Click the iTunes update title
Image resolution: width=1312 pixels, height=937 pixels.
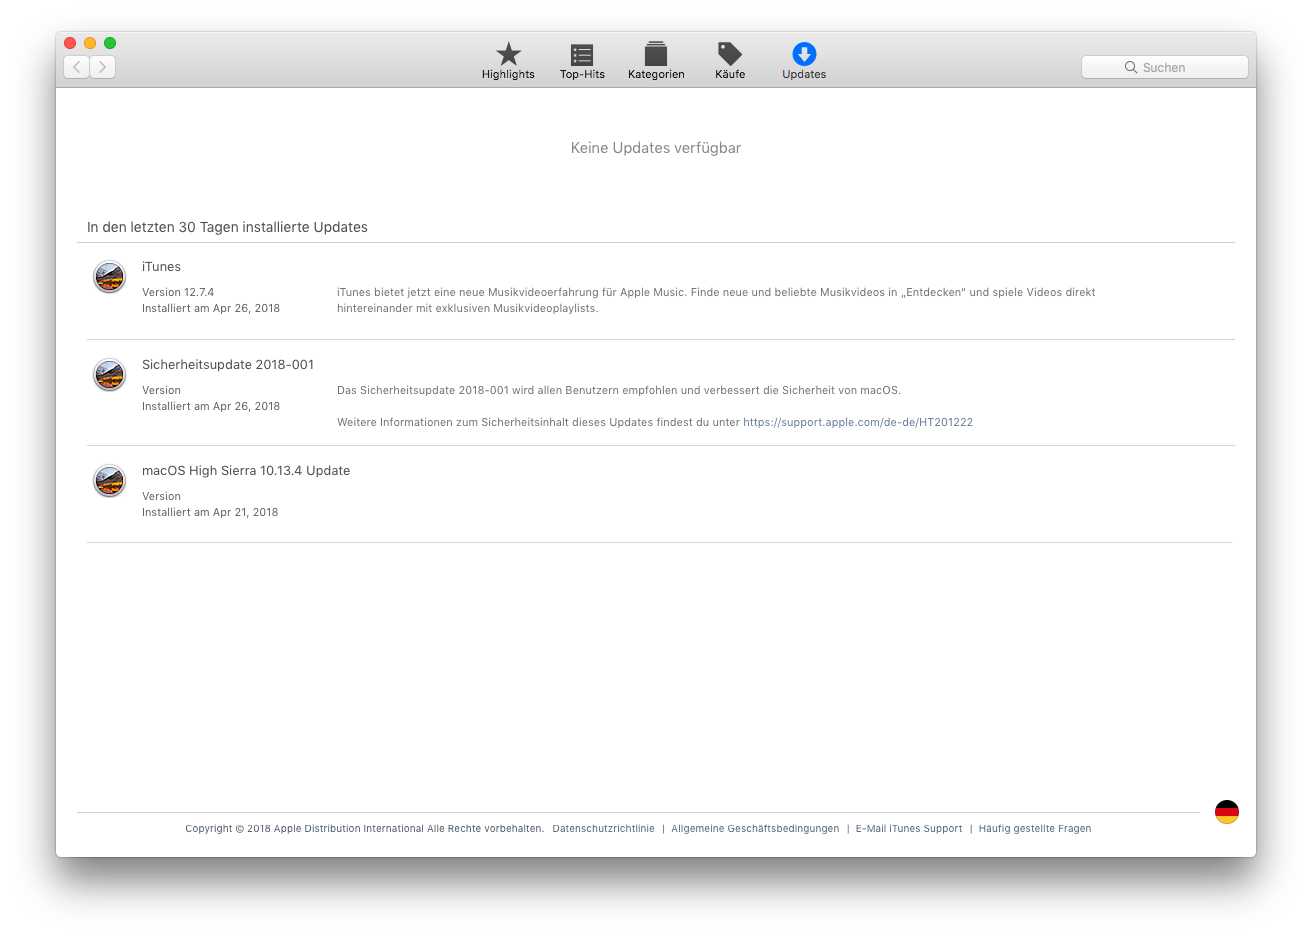pyautogui.click(x=161, y=267)
